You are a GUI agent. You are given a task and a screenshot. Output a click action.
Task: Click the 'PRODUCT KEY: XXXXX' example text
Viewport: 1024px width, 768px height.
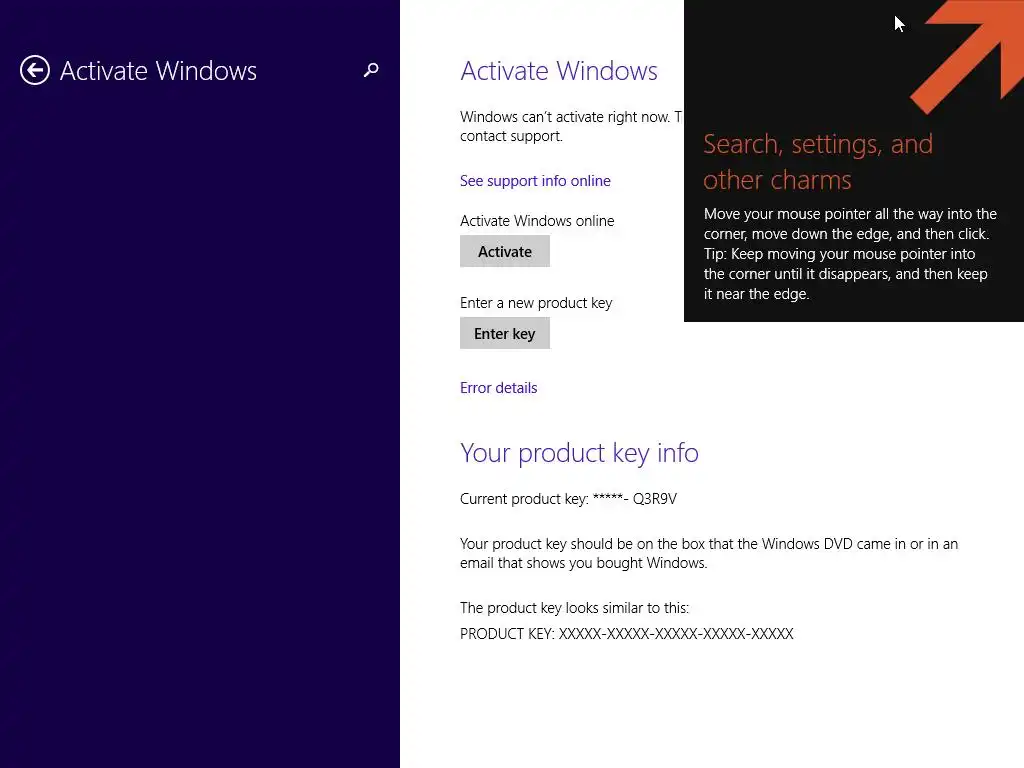[626, 633]
